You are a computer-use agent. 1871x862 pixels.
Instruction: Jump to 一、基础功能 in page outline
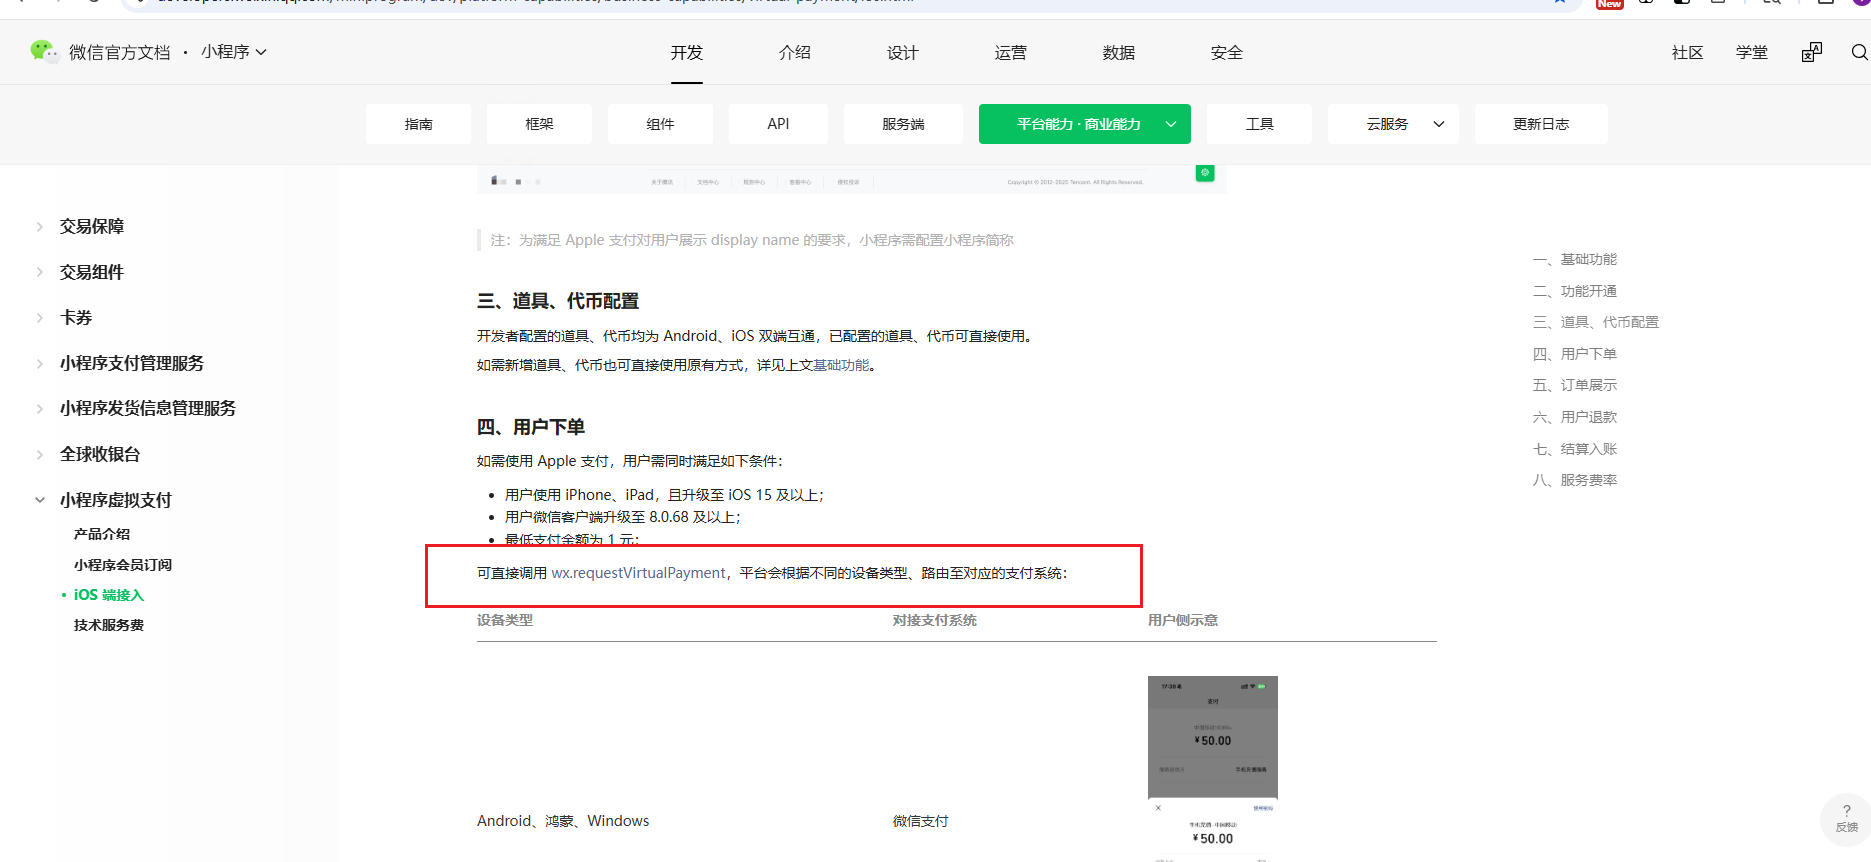pyautogui.click(x=1575, y=260)
